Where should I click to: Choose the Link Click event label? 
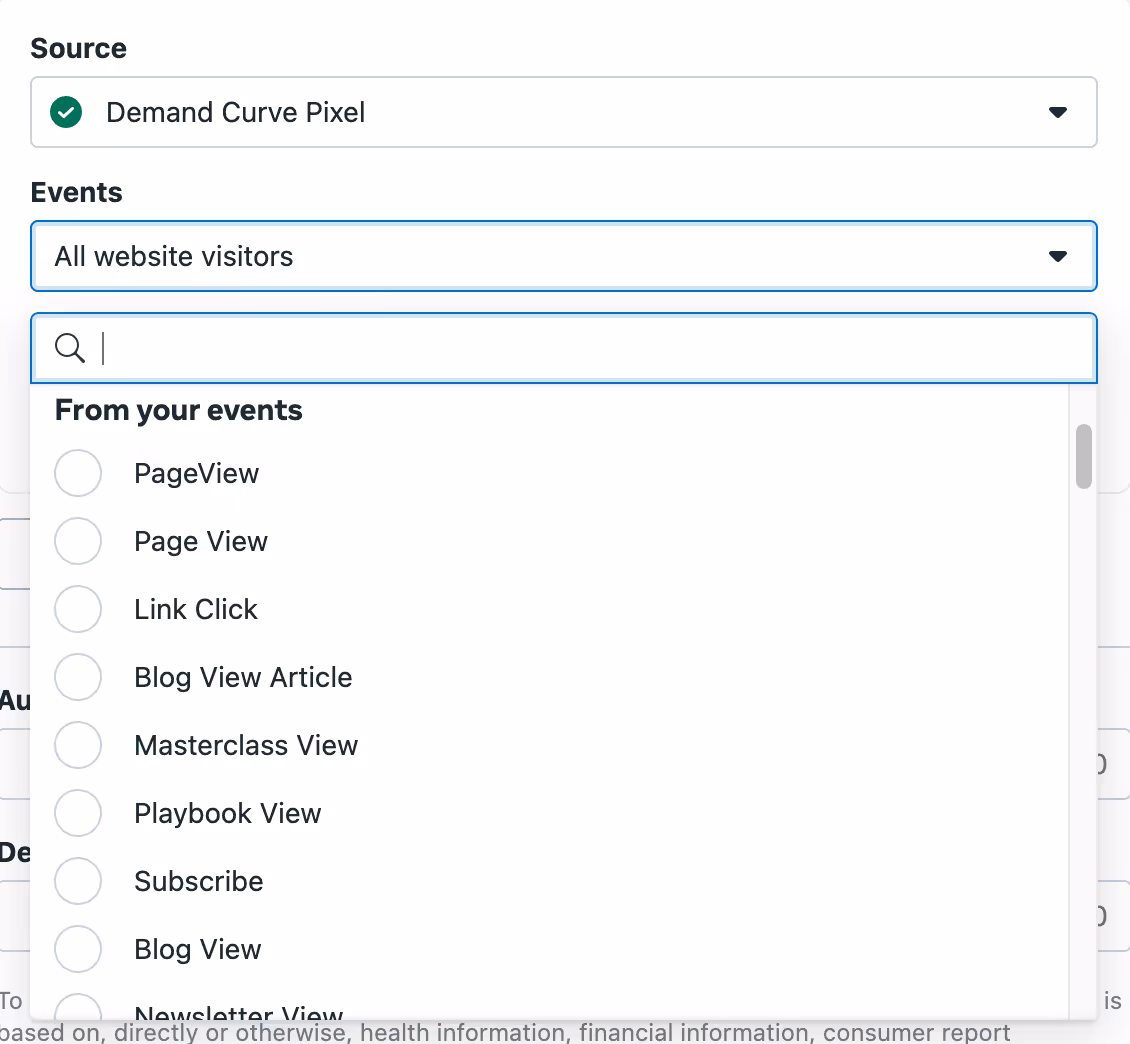[x=196, y=609]
